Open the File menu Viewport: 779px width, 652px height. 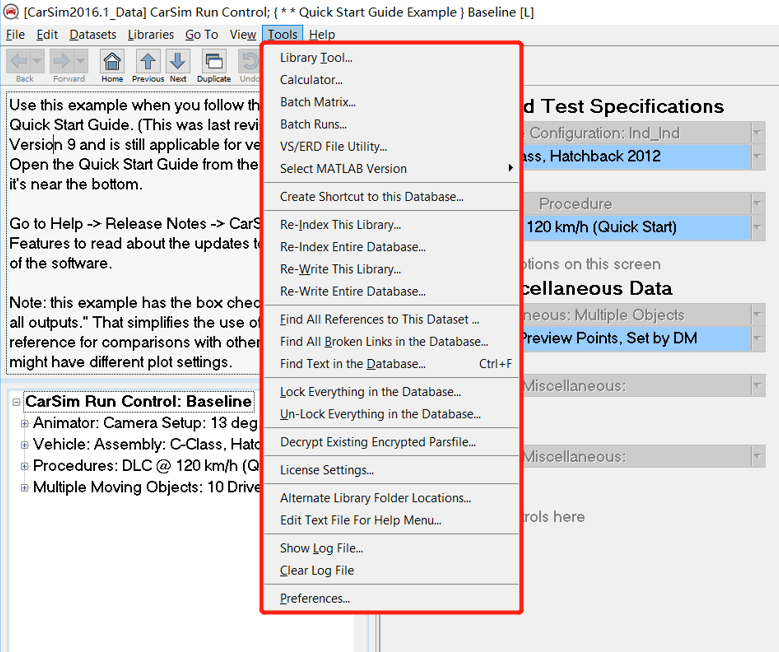[15, 34]
